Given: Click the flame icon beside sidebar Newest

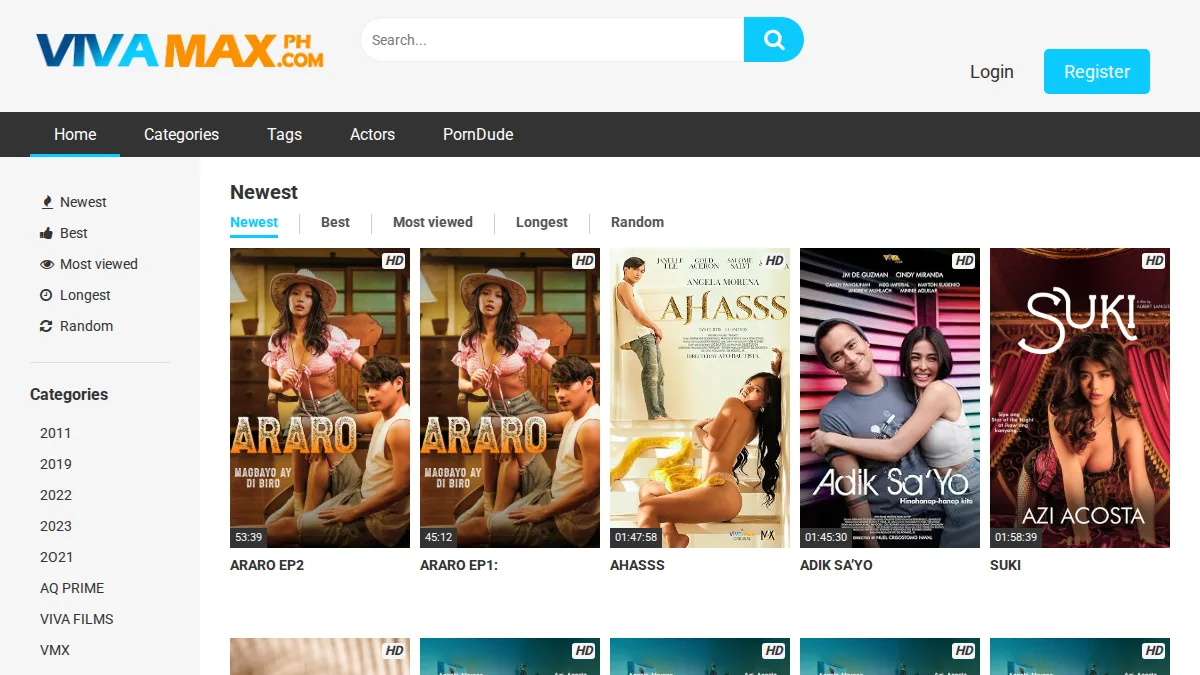Looking at the screenshot, I should (x=46, y=202).
